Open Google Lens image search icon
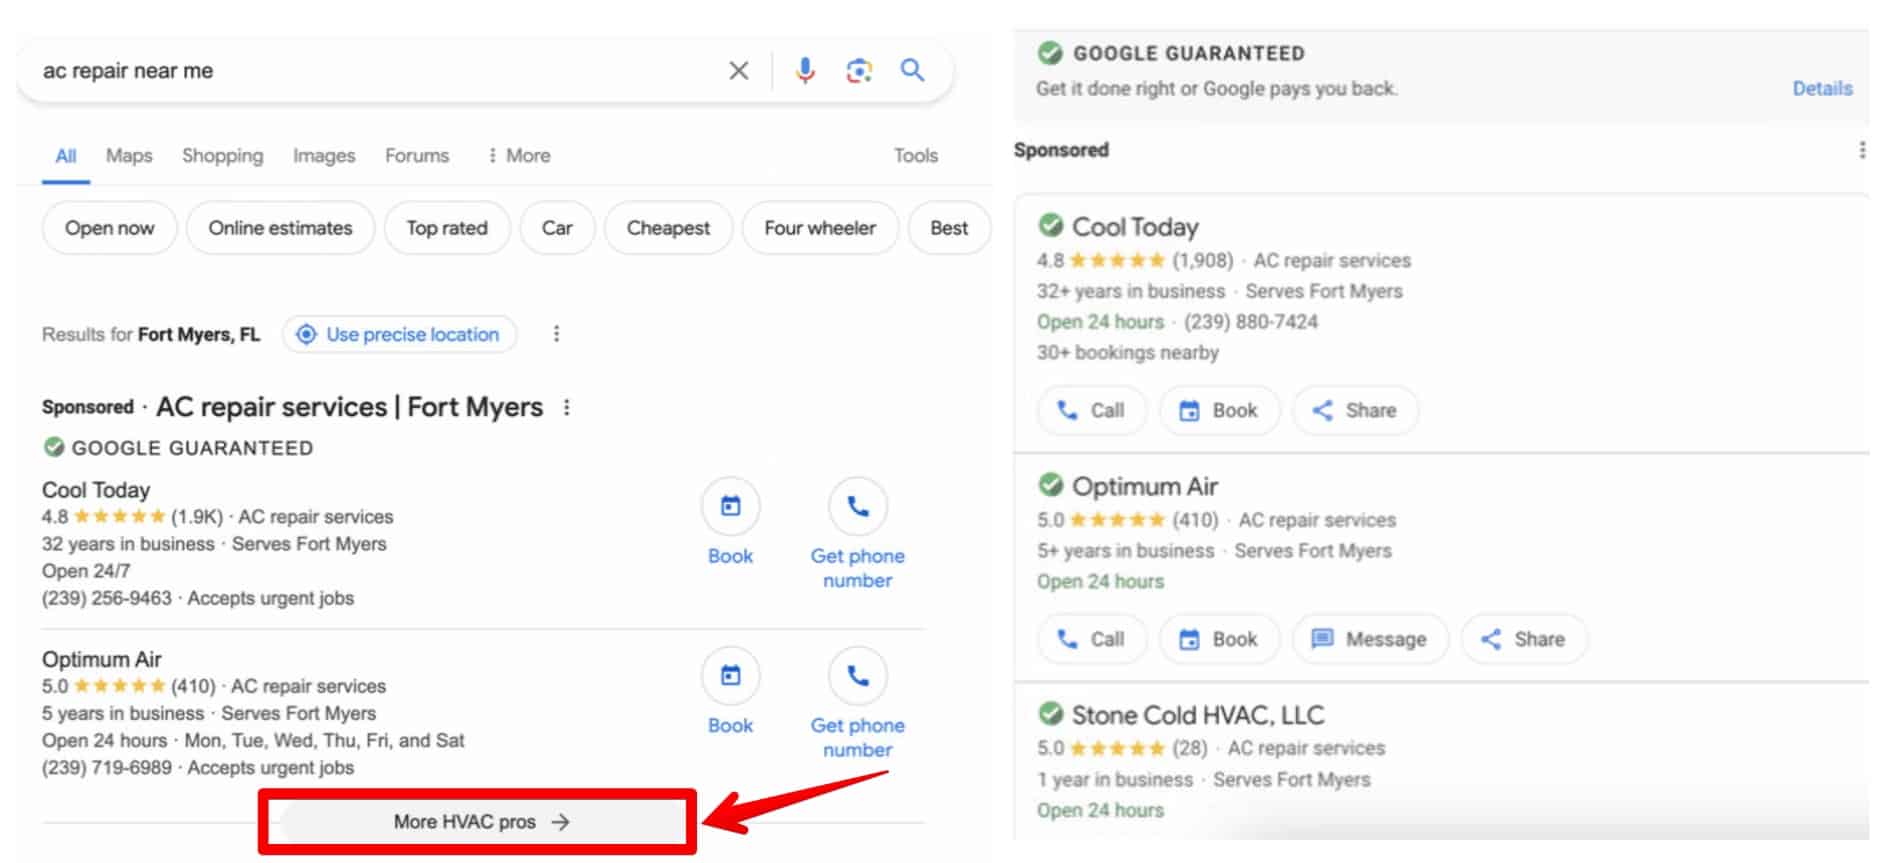The width and height of the screenshot is (1882, 863). (859, 71)
